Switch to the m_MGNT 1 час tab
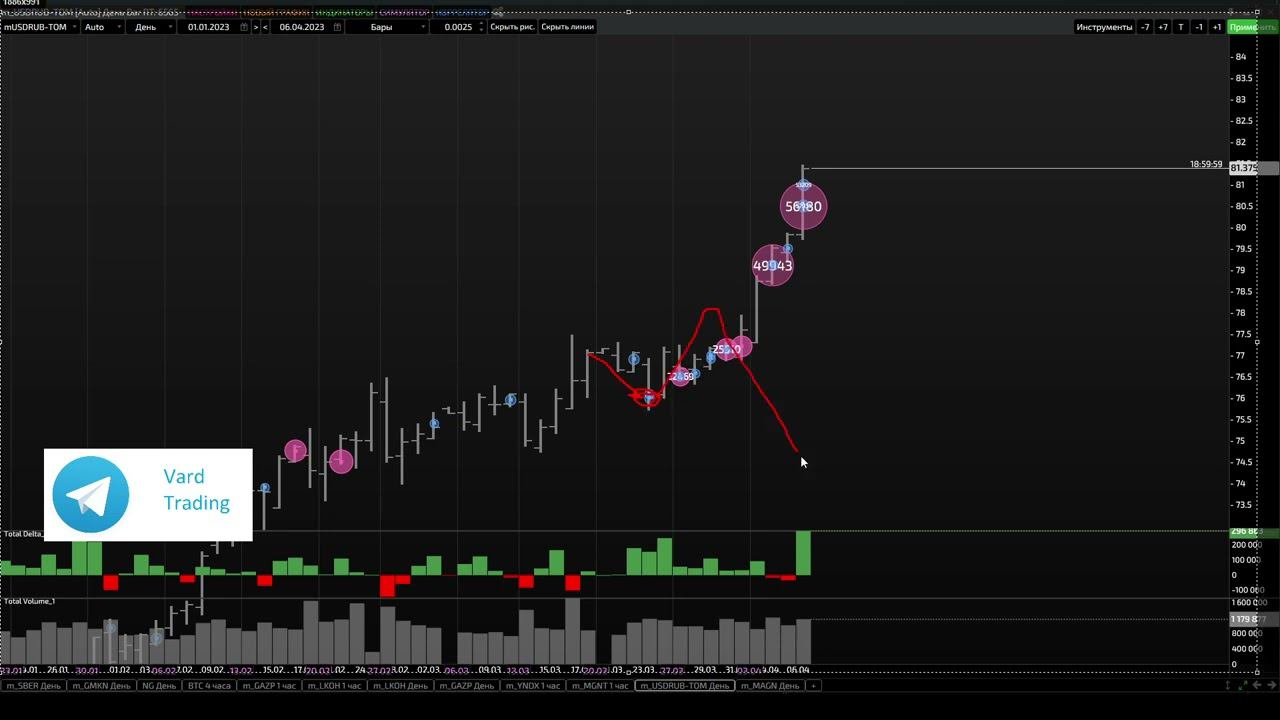The width and height of the screenshot is (1280, 720). click(x=600, y=686)
